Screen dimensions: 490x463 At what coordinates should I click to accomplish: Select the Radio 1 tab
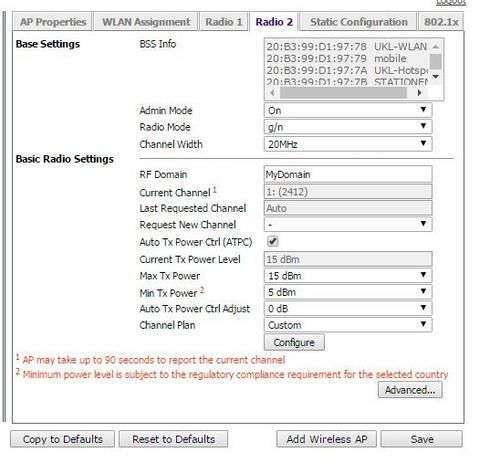224,22
